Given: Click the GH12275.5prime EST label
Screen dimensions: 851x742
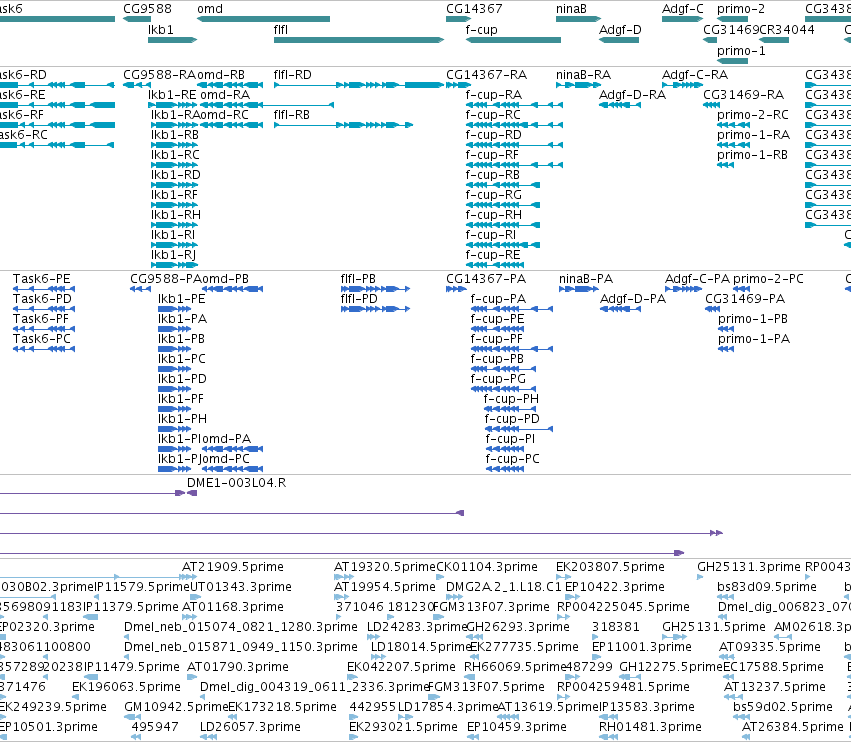Looking at the screenshot, I should tap(671, 667).
